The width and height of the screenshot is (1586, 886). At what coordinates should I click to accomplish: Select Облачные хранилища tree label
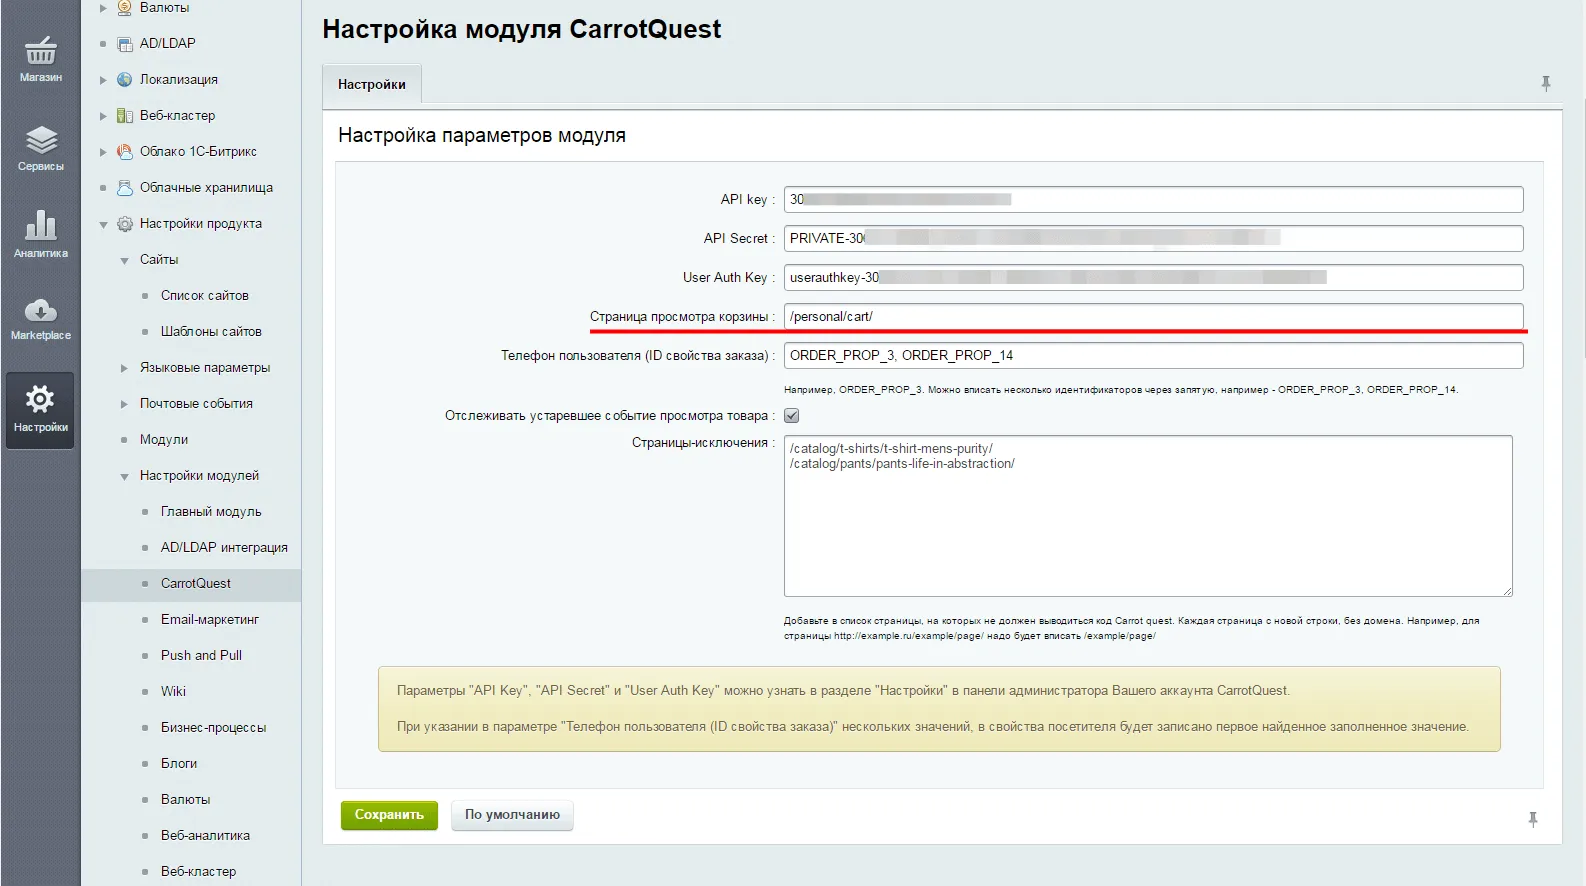coord(206,188)
